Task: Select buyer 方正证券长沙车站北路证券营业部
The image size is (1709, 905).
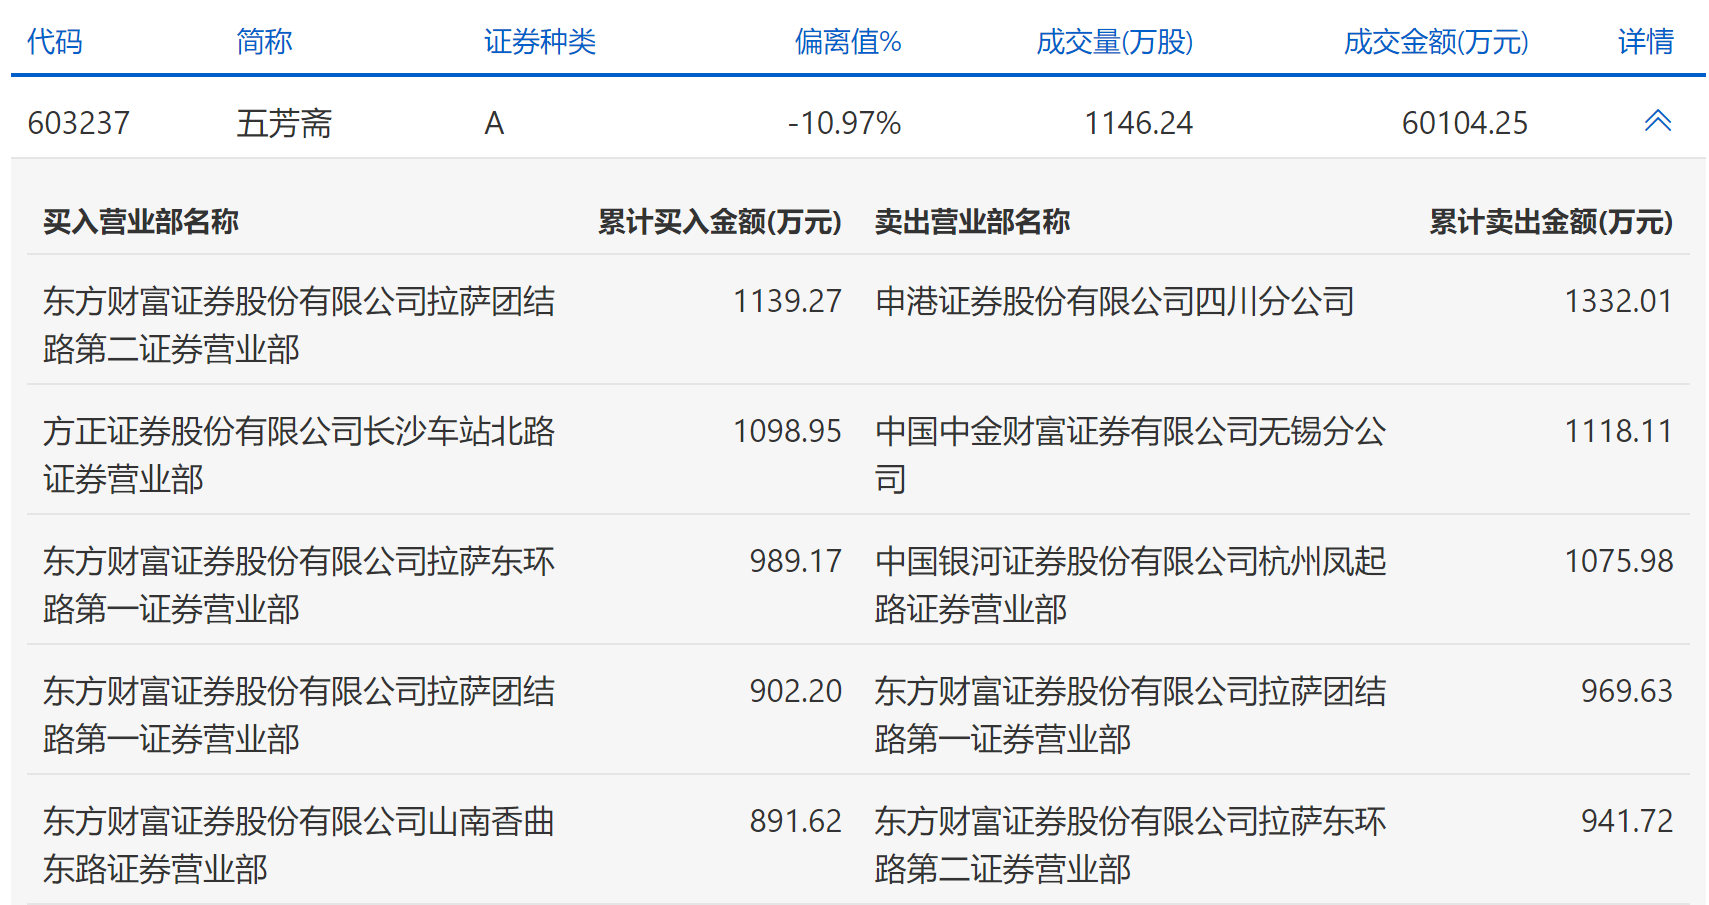Action: (299, 455)
